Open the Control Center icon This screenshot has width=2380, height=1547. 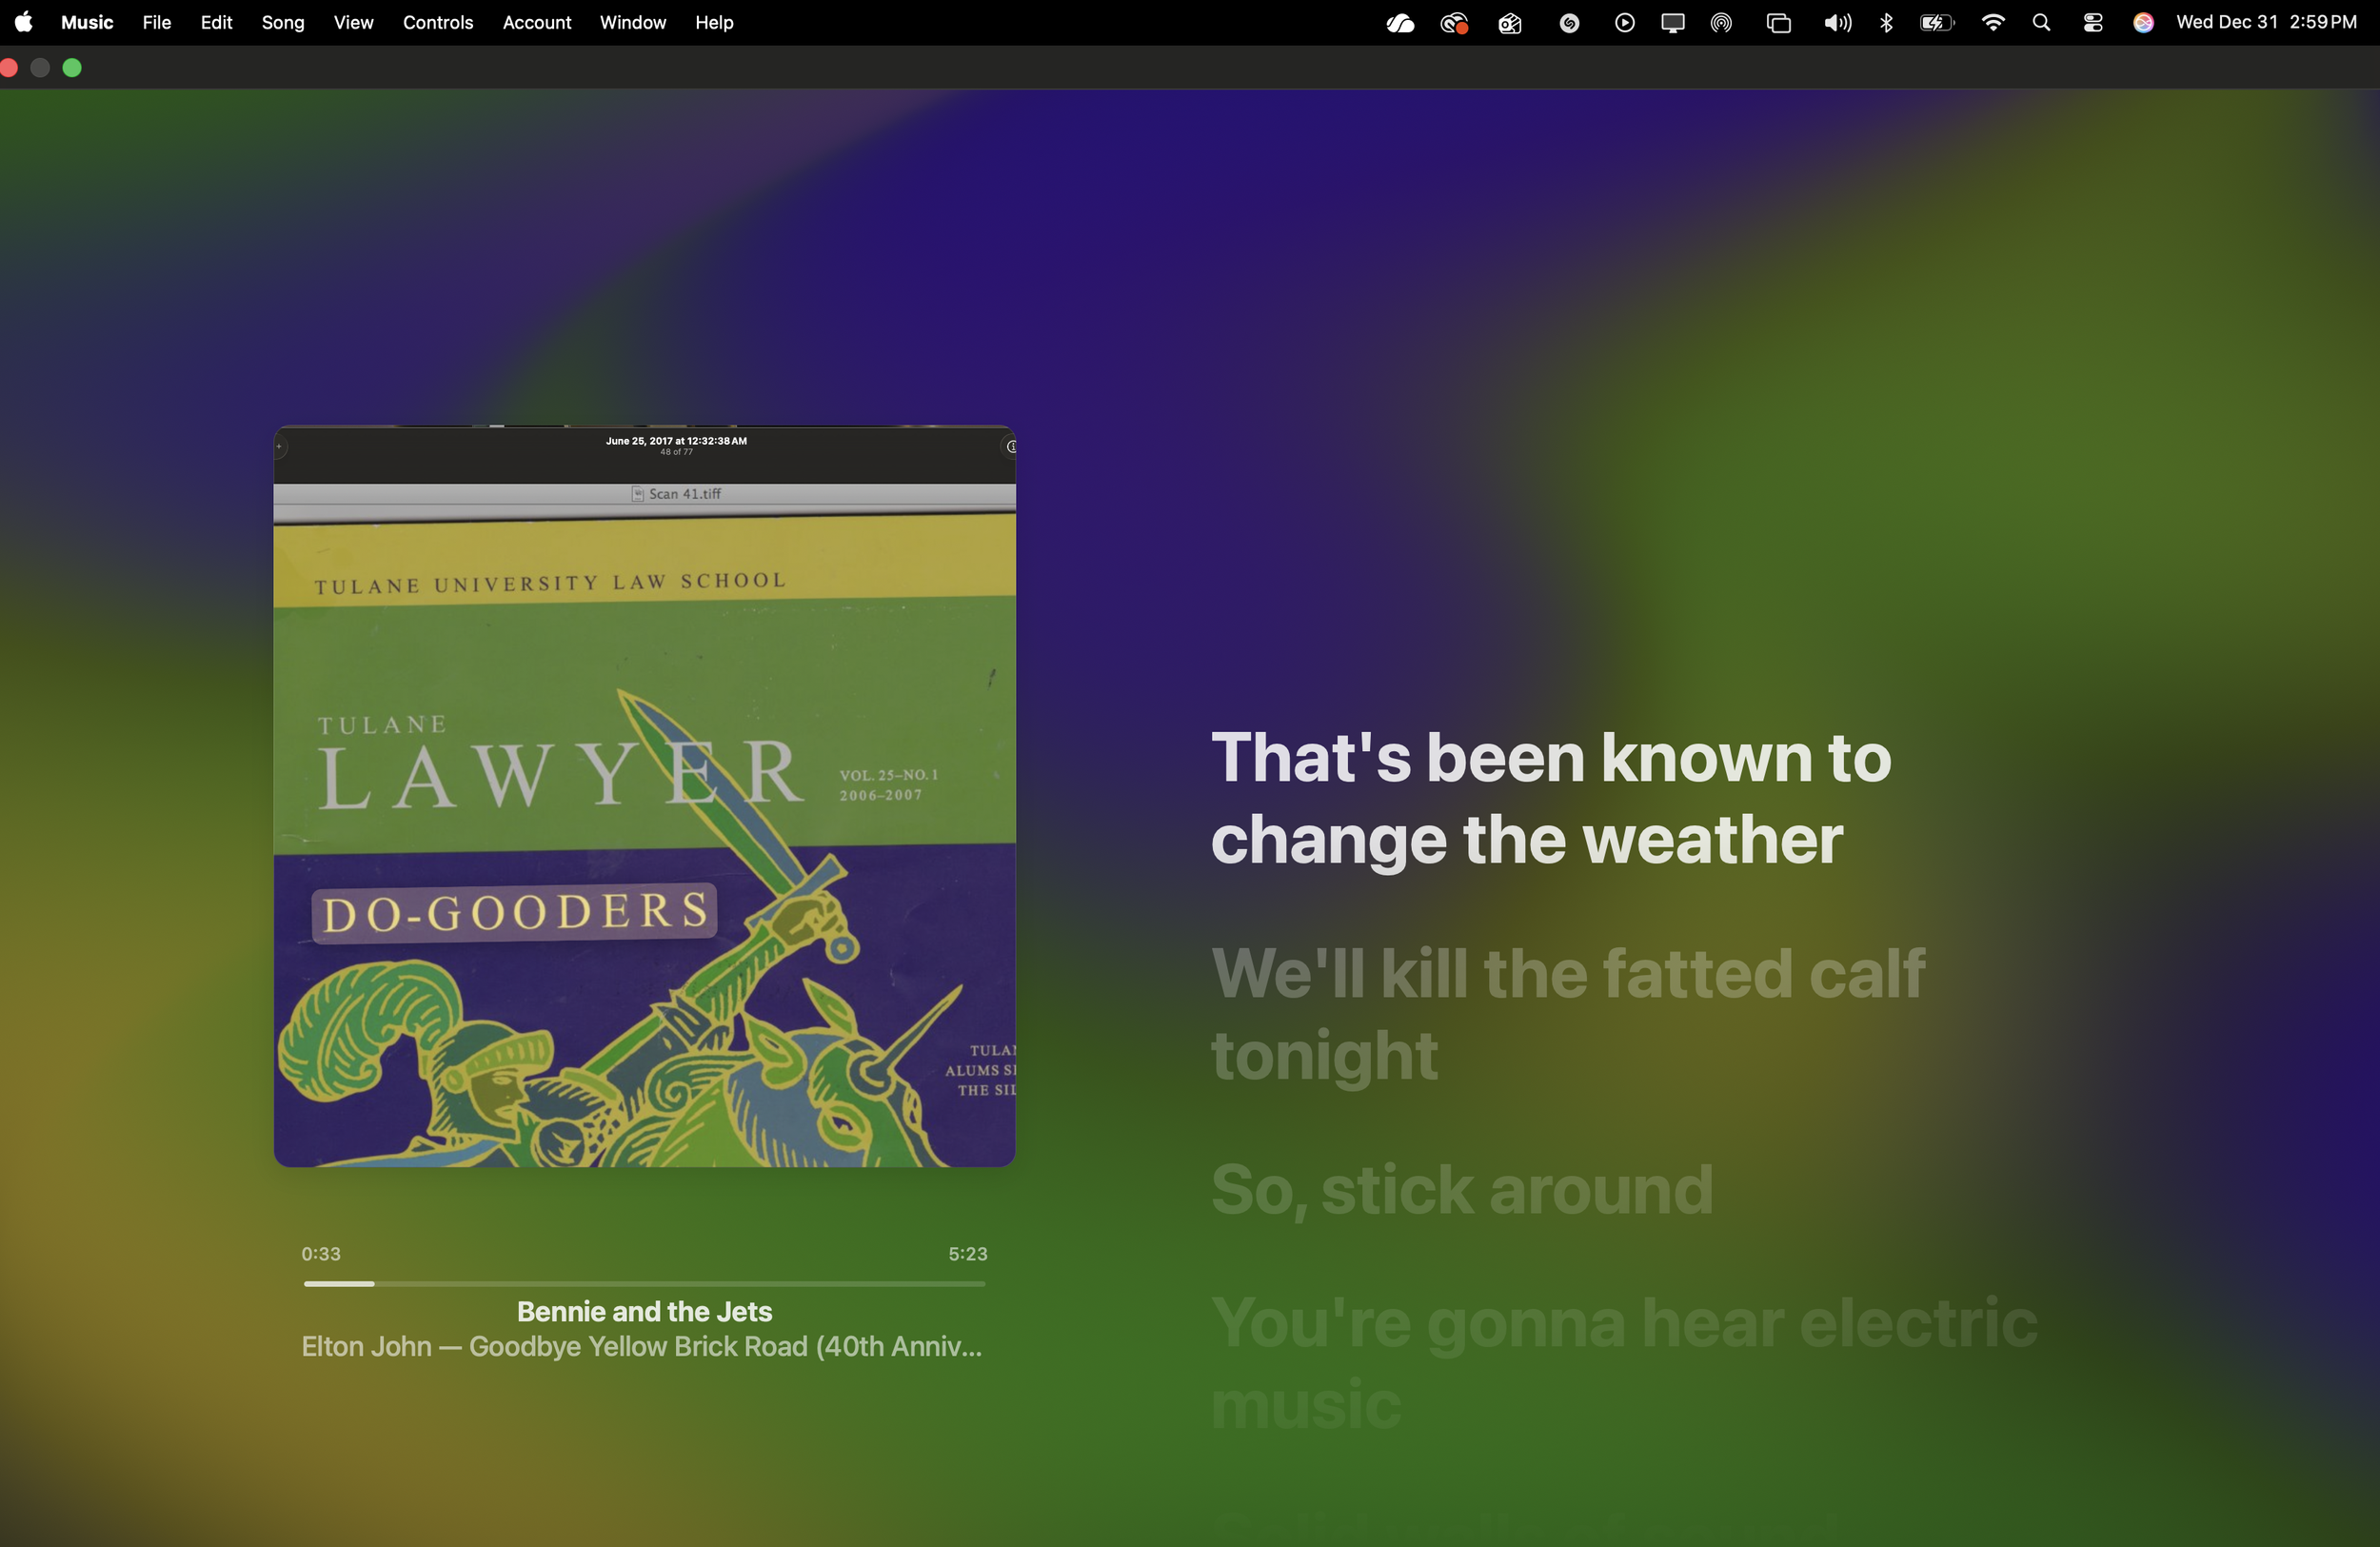[x=2092, y=23]
